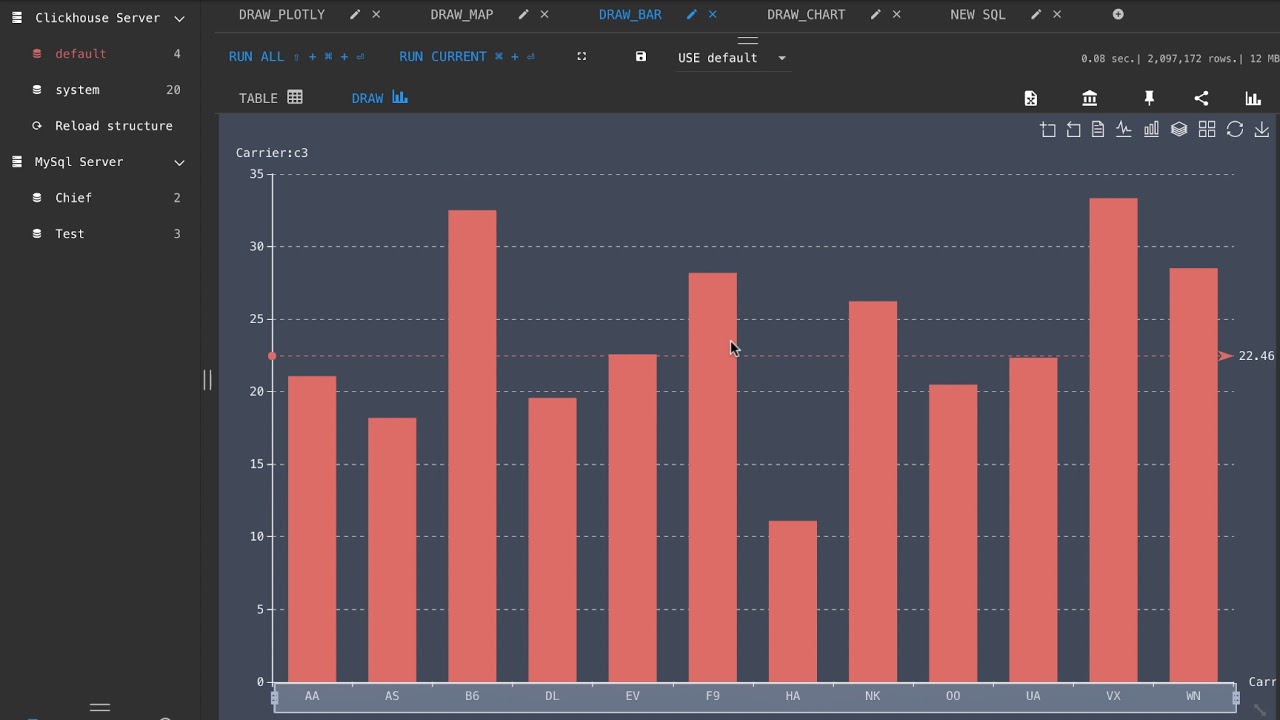This screenshot has height=720, width=1280.
Task: Share the query result
Action: (x=1201, y=98)
